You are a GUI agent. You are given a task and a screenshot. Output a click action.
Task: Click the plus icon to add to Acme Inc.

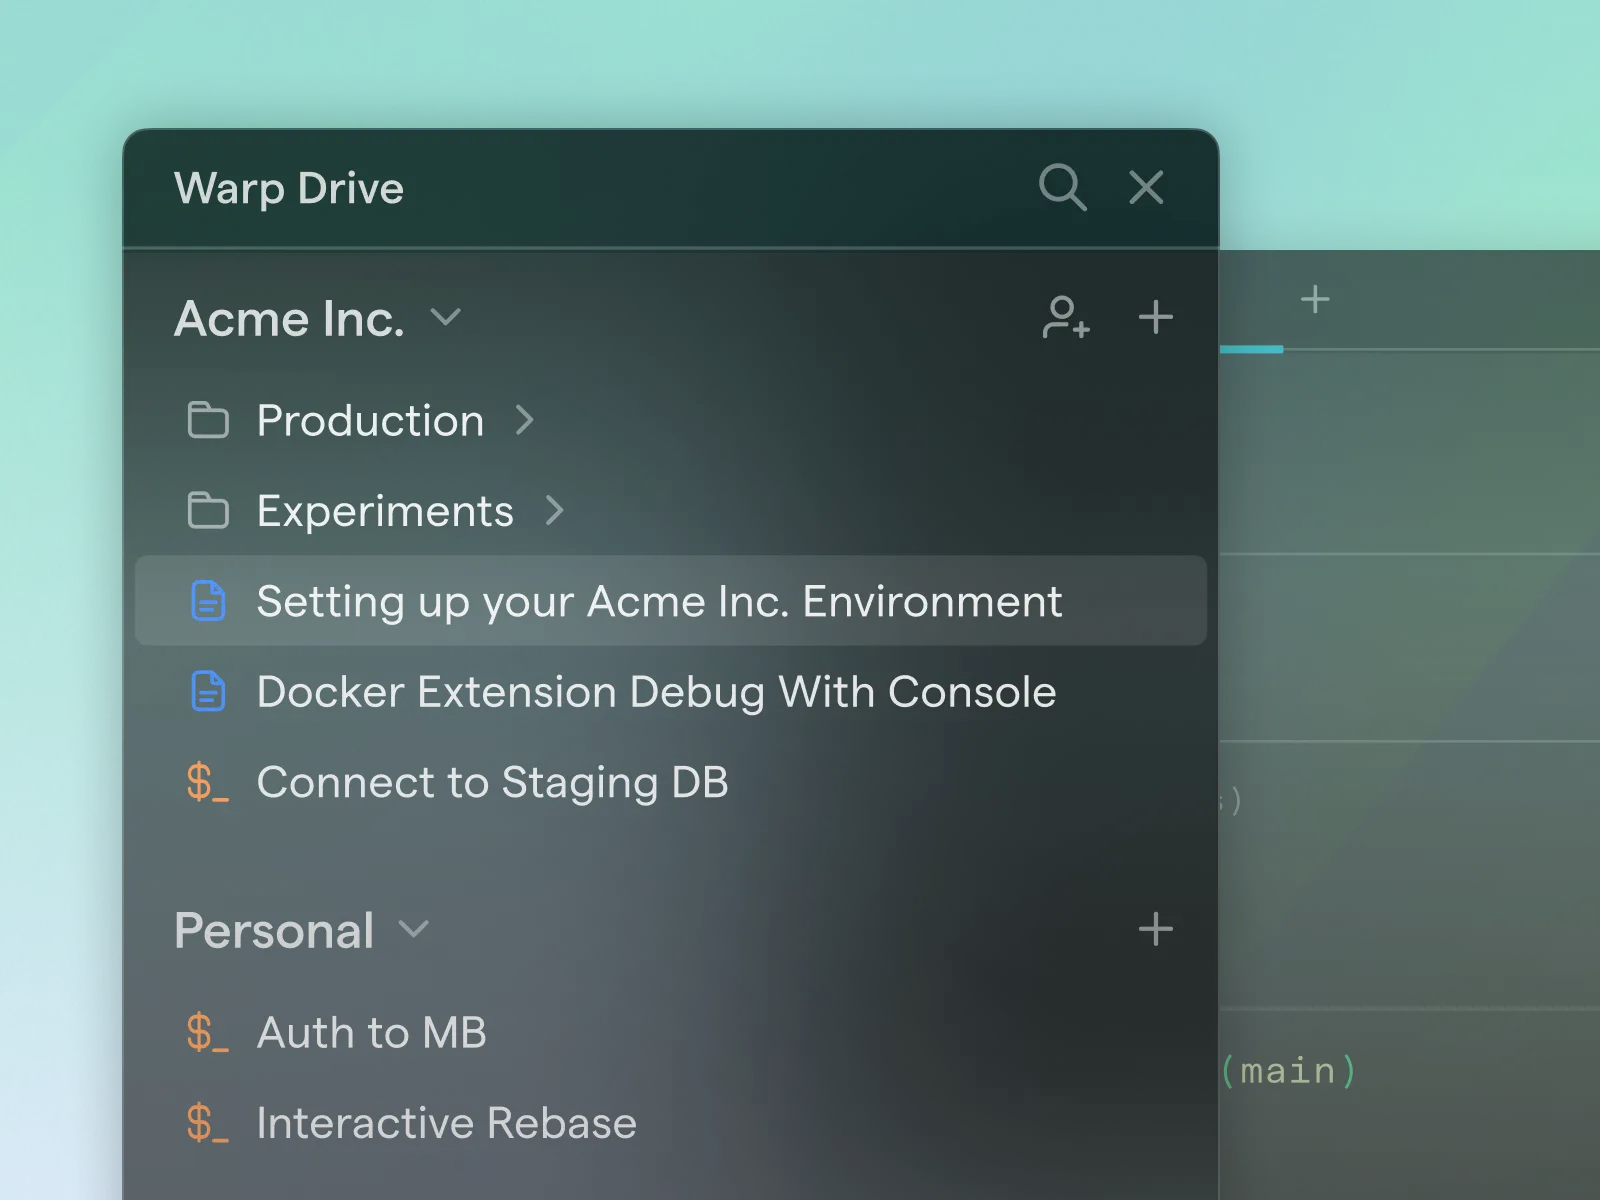click(1155, 317)
